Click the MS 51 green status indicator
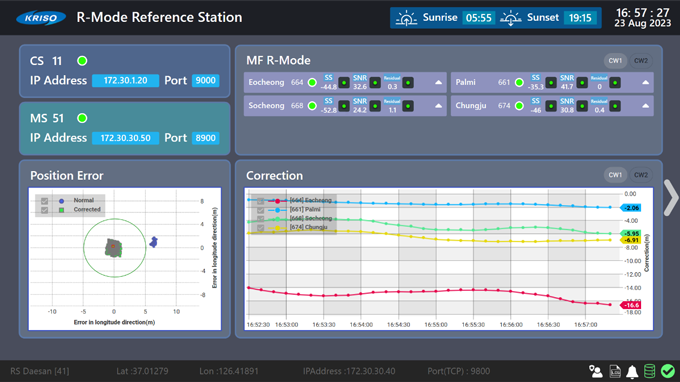Viewport: 680px width, 382px height. pos(82,118)
